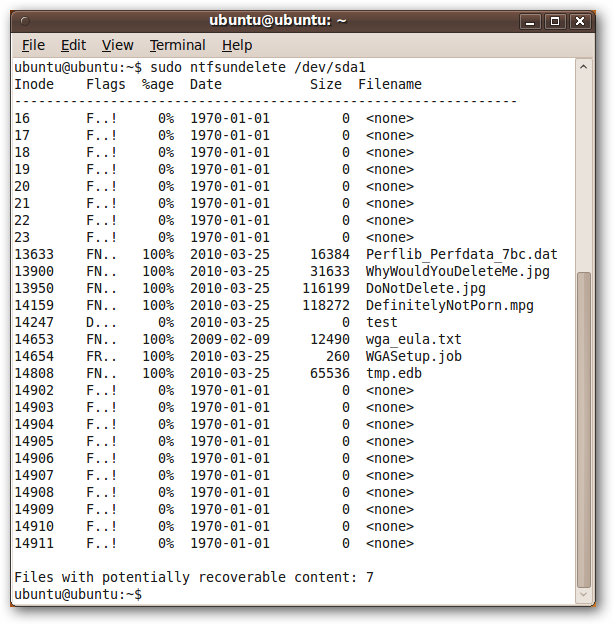Image resolution: width=614 pixels, height=625 pixels.
Task: Click filename WhyWouldYouDeleteMe.jpg
Action: click(457, 271)
